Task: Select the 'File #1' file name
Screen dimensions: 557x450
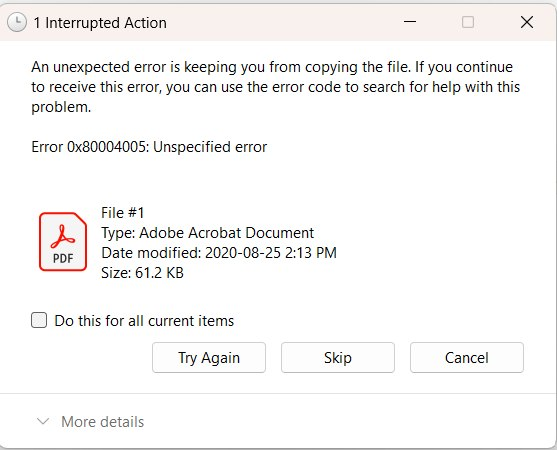Action: tap(123, 213)
